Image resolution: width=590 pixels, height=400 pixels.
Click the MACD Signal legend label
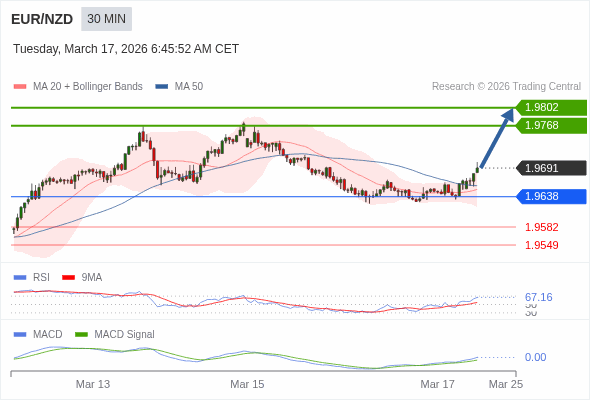(124, 335)
